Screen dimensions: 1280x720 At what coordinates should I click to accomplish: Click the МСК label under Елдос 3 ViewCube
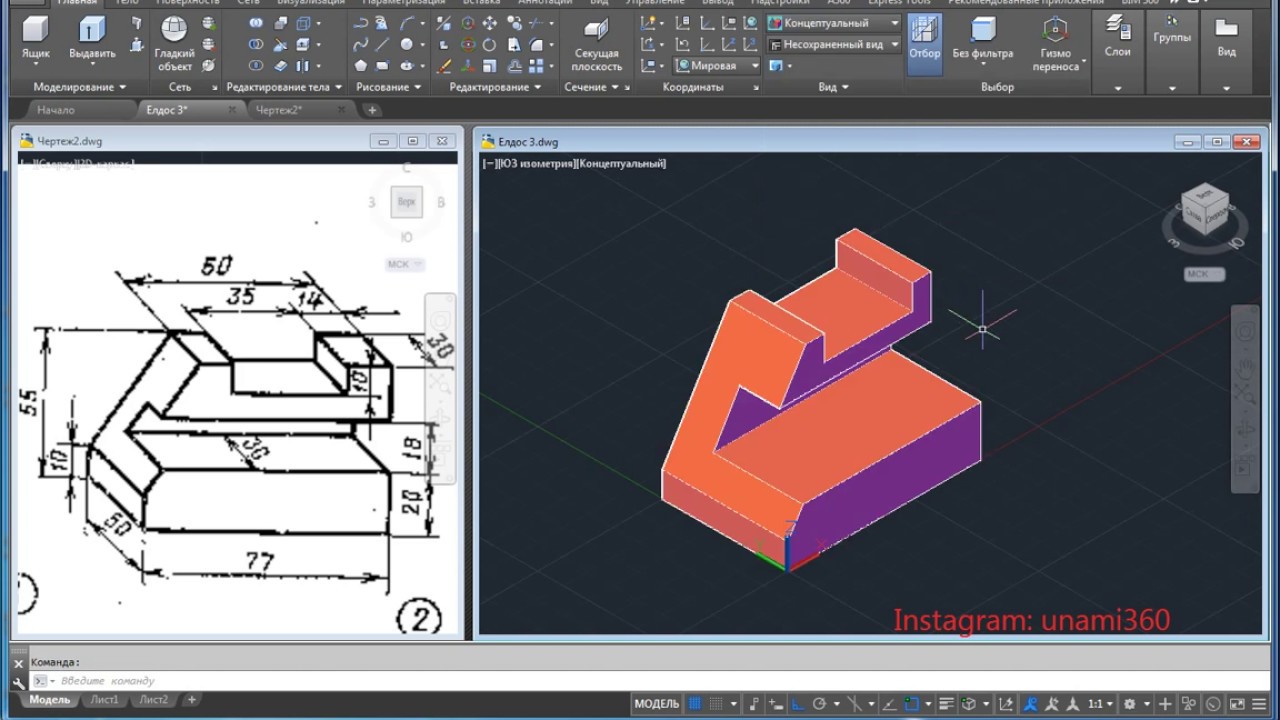pos(1204,274)
